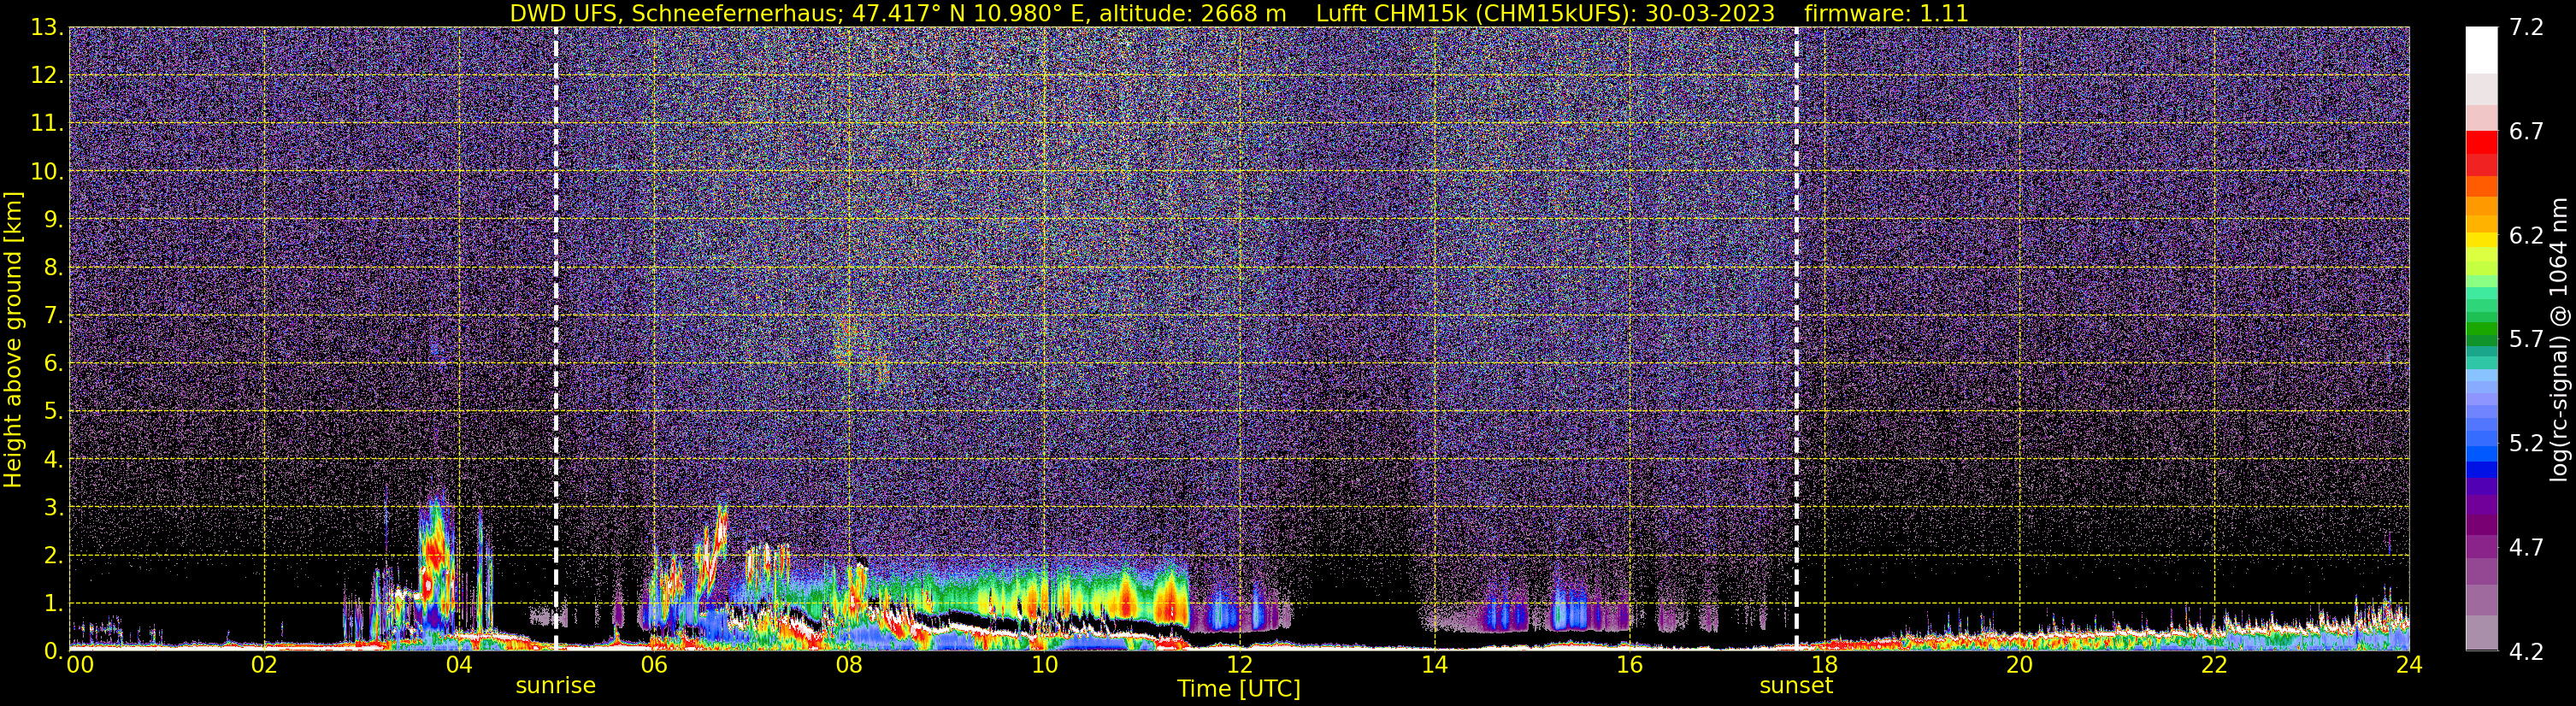Viewport: 2576px width, 706px height.
Task: Click the white dashed sunset line
Action: (x=1796, y=339)
